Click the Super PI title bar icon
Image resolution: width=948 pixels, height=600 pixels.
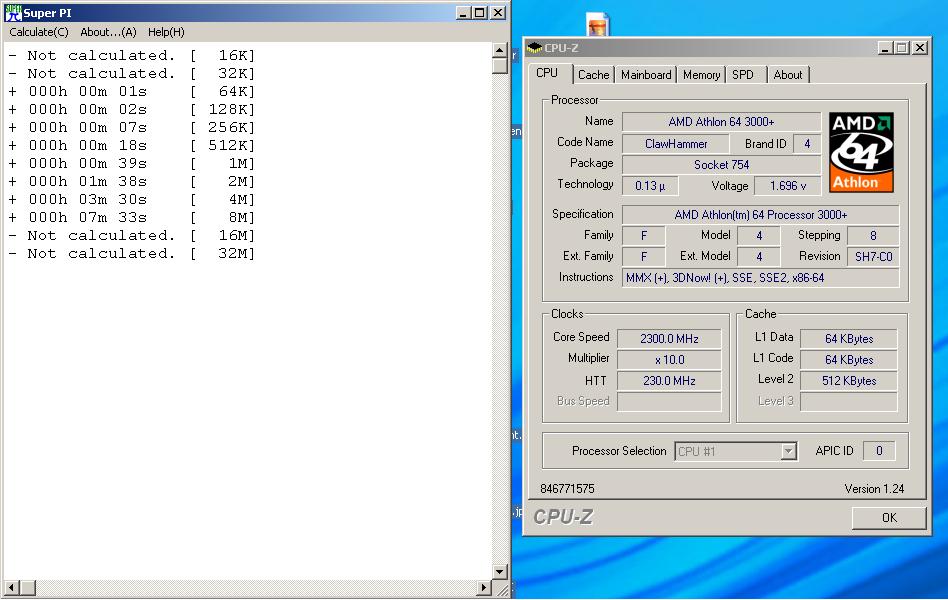pos(13,13)
